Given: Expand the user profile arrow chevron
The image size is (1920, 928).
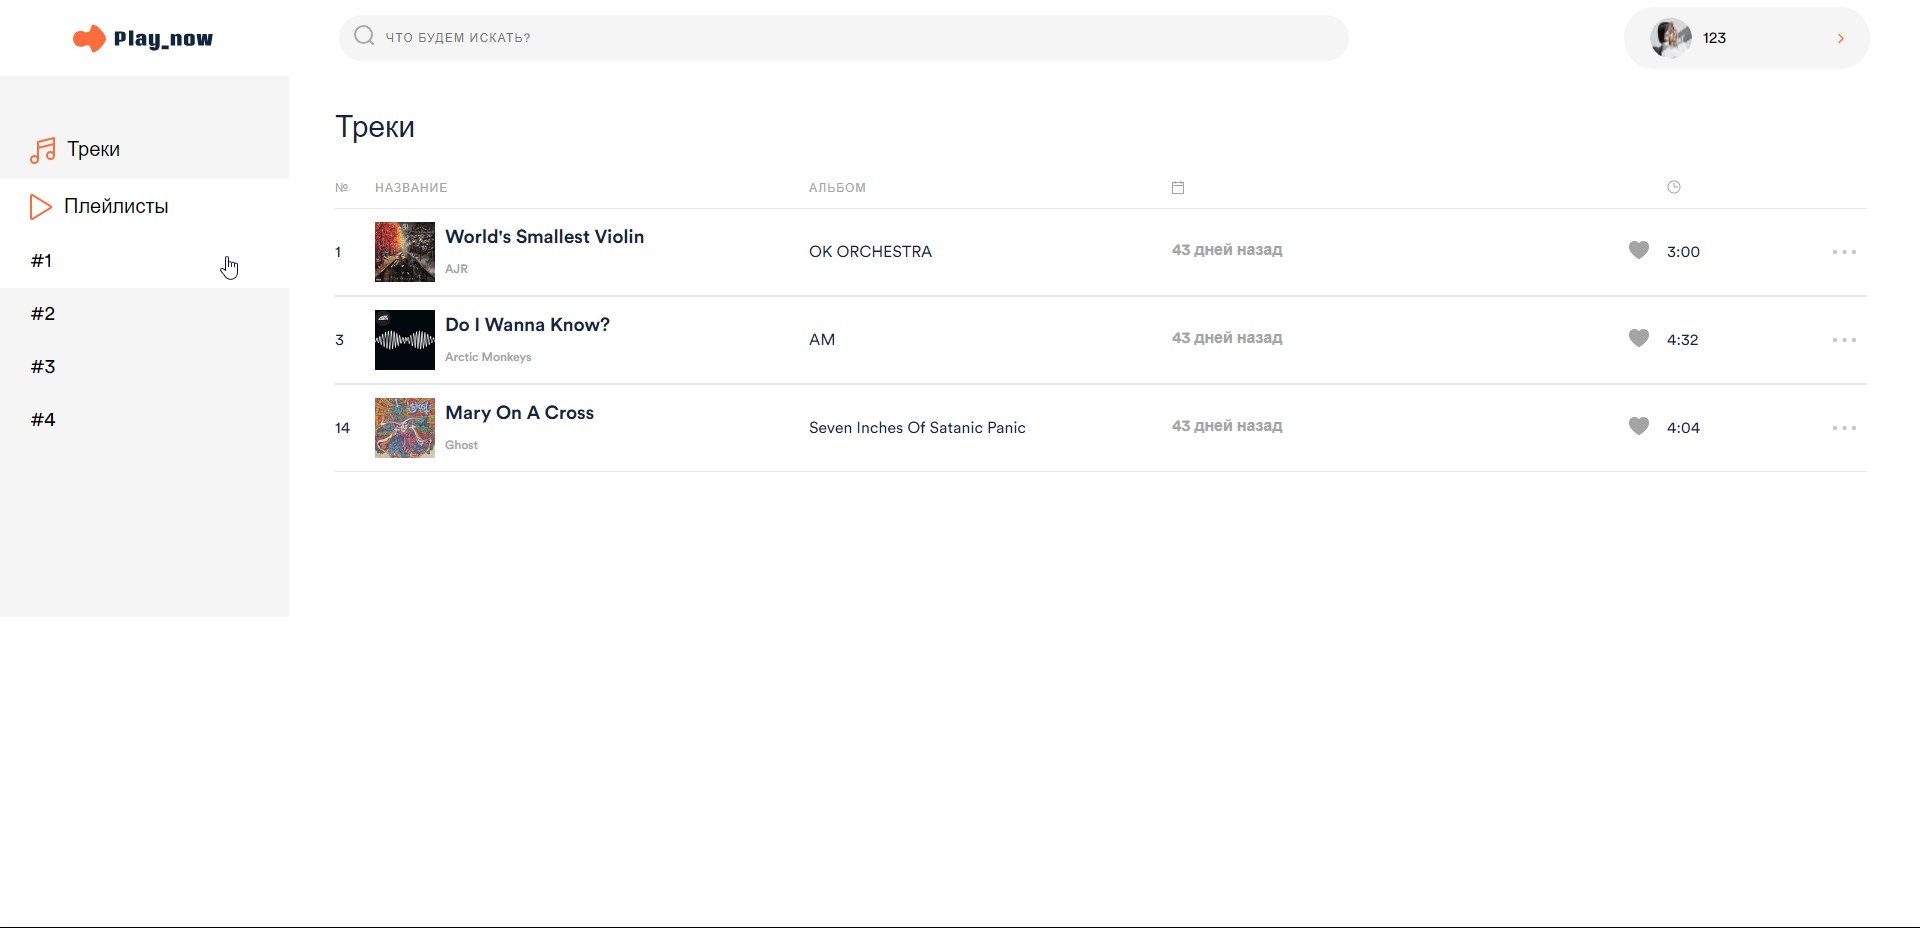Looking at the screenshot, I should [x=1840, y=38].
